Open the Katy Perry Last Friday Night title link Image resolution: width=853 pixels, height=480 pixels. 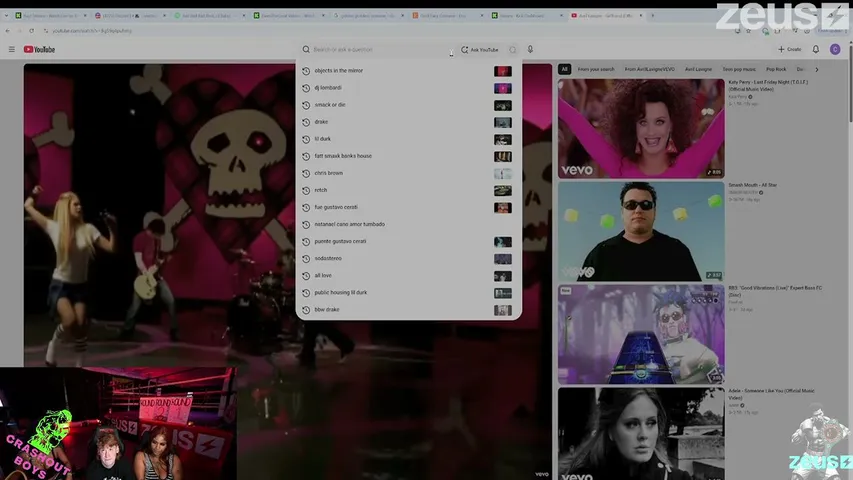coord(768,85)
